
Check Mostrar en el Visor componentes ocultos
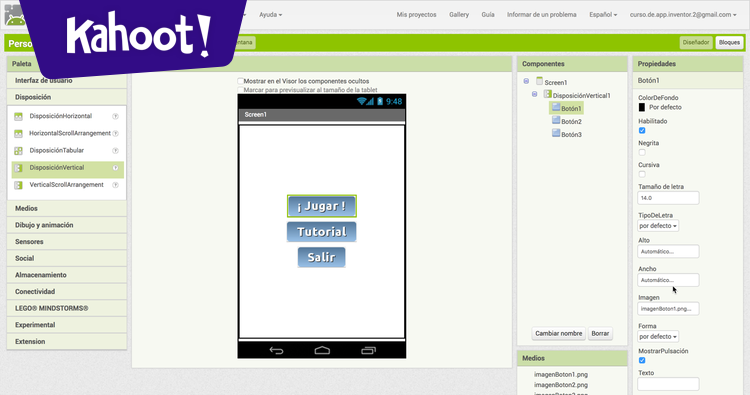241,81
